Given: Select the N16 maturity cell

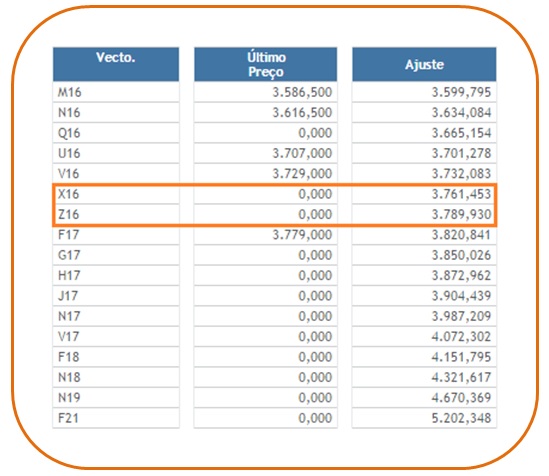Looking at the screenshot, I should tap(116, 112).
